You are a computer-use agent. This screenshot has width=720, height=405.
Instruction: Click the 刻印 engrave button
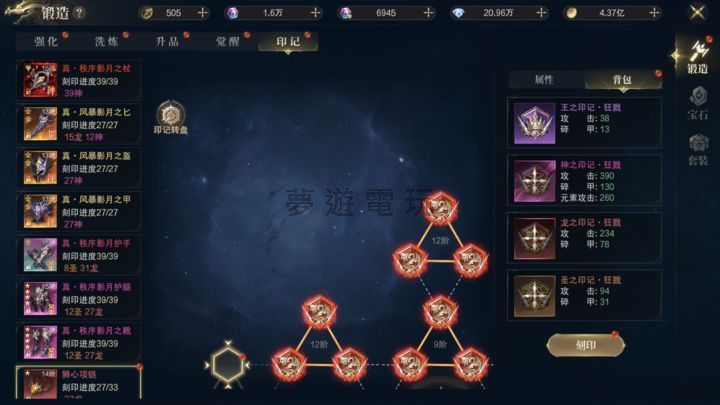pos(585,345)
